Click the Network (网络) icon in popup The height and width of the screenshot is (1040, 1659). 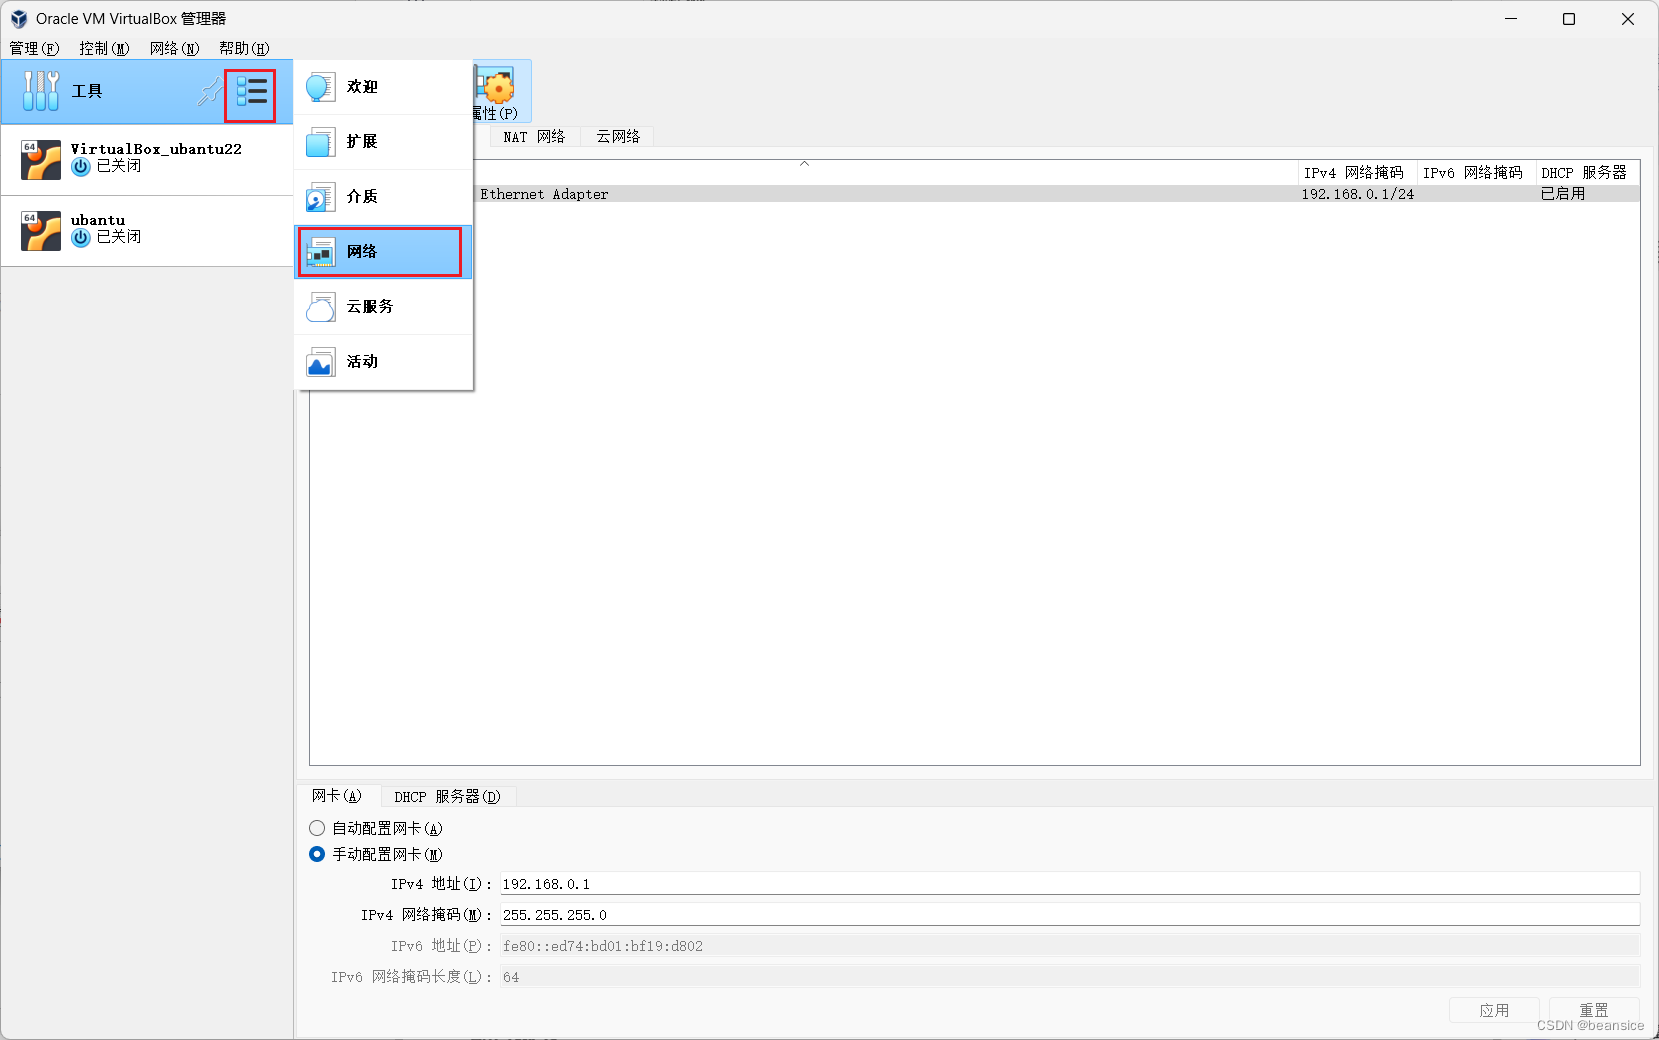(320, 252)
